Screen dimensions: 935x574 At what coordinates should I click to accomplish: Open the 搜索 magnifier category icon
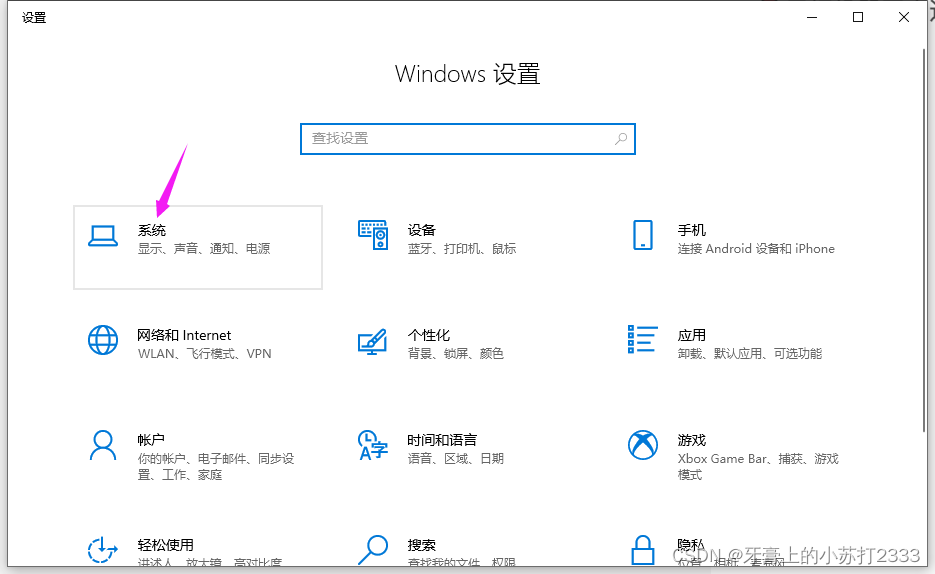[373, 550]
